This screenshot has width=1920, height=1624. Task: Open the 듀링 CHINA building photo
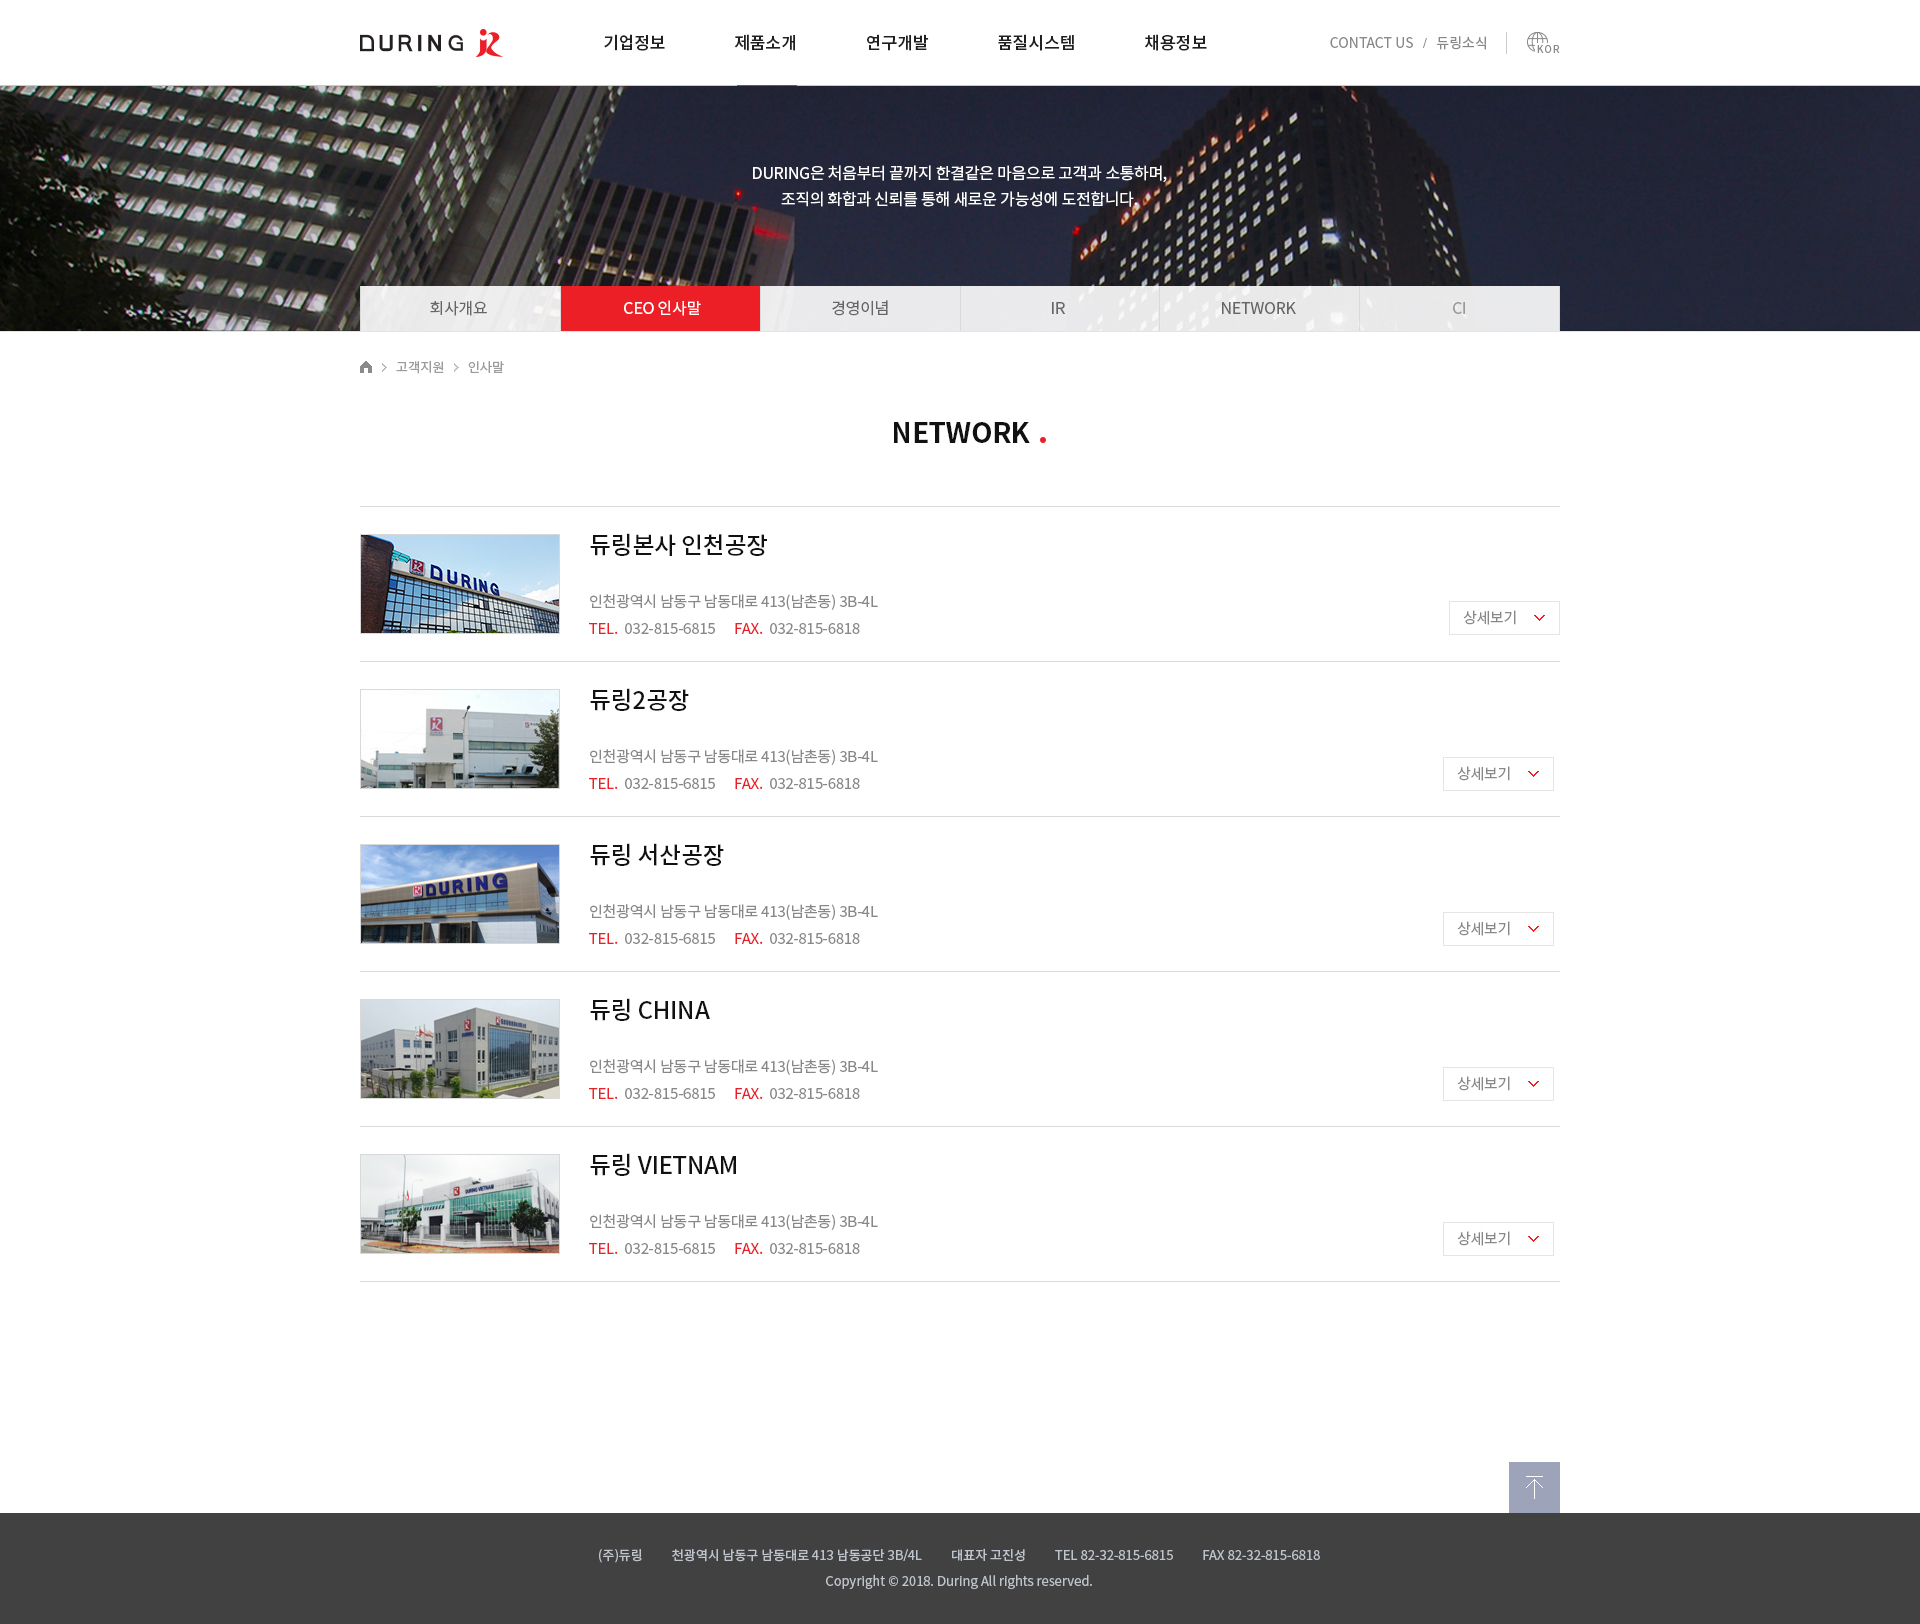pyautogui.click(x=460, y=1049)
